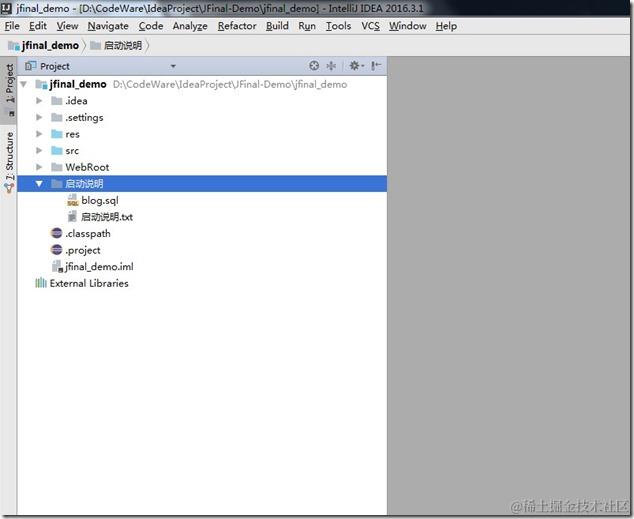Screen dimensions: 634x519
Task: Select the External Libraries label
Action: [x=89, y=283]
